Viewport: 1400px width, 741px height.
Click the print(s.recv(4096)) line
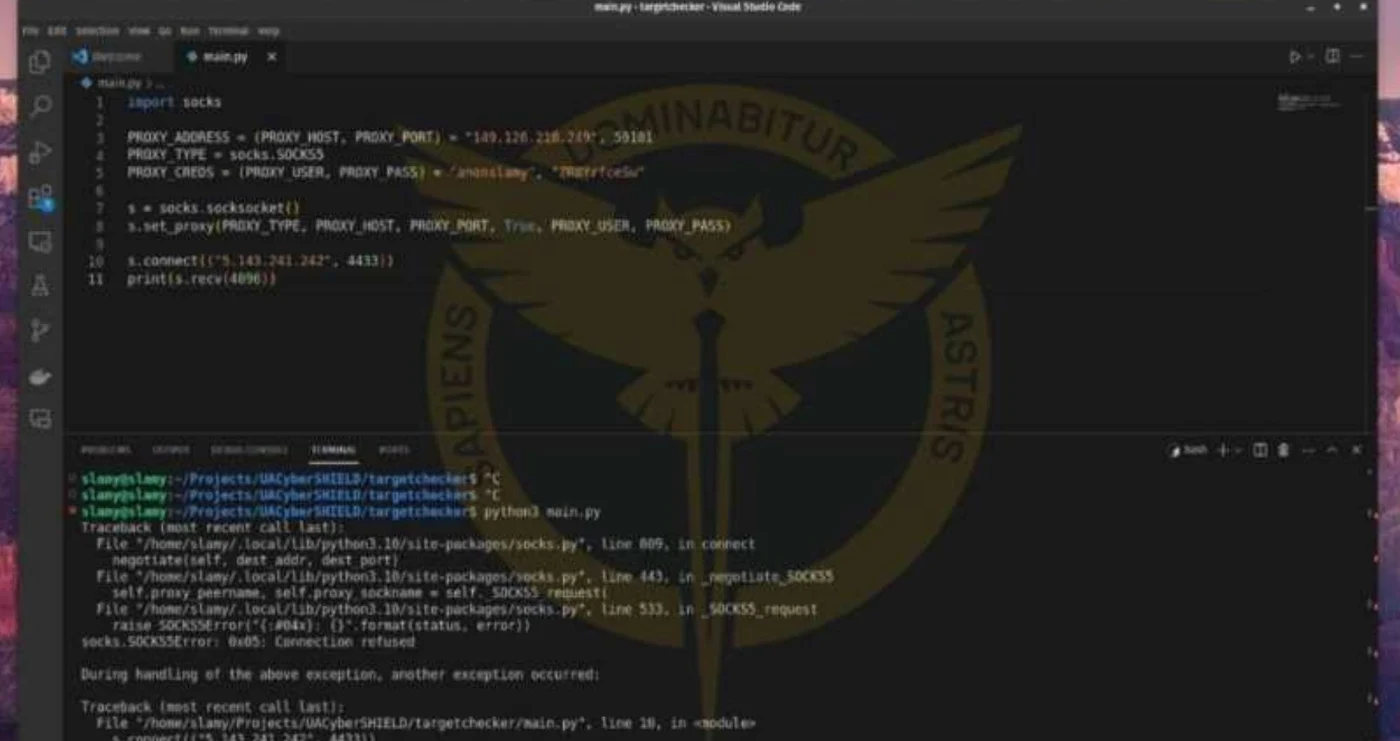201,279
